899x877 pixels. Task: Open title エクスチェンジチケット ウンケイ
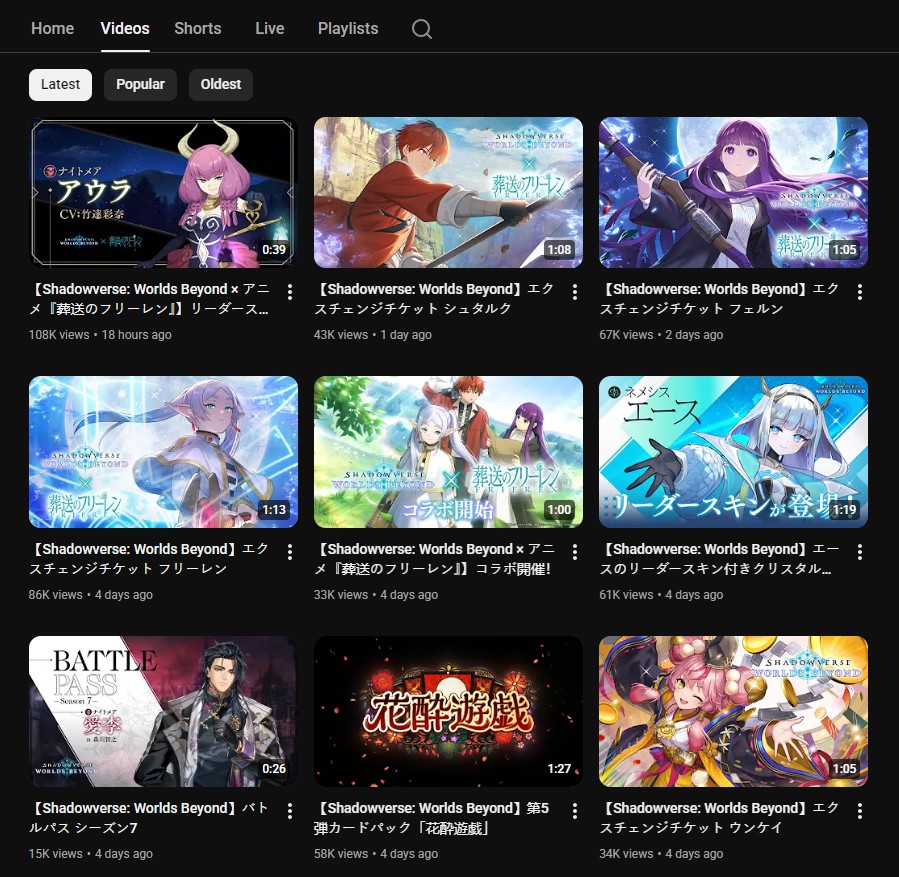pyautogui.click(x=719, y=818)
